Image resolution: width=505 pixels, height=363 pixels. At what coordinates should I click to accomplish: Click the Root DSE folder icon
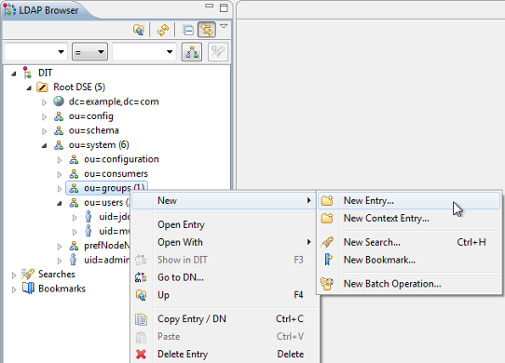click(x=42, y=87)
